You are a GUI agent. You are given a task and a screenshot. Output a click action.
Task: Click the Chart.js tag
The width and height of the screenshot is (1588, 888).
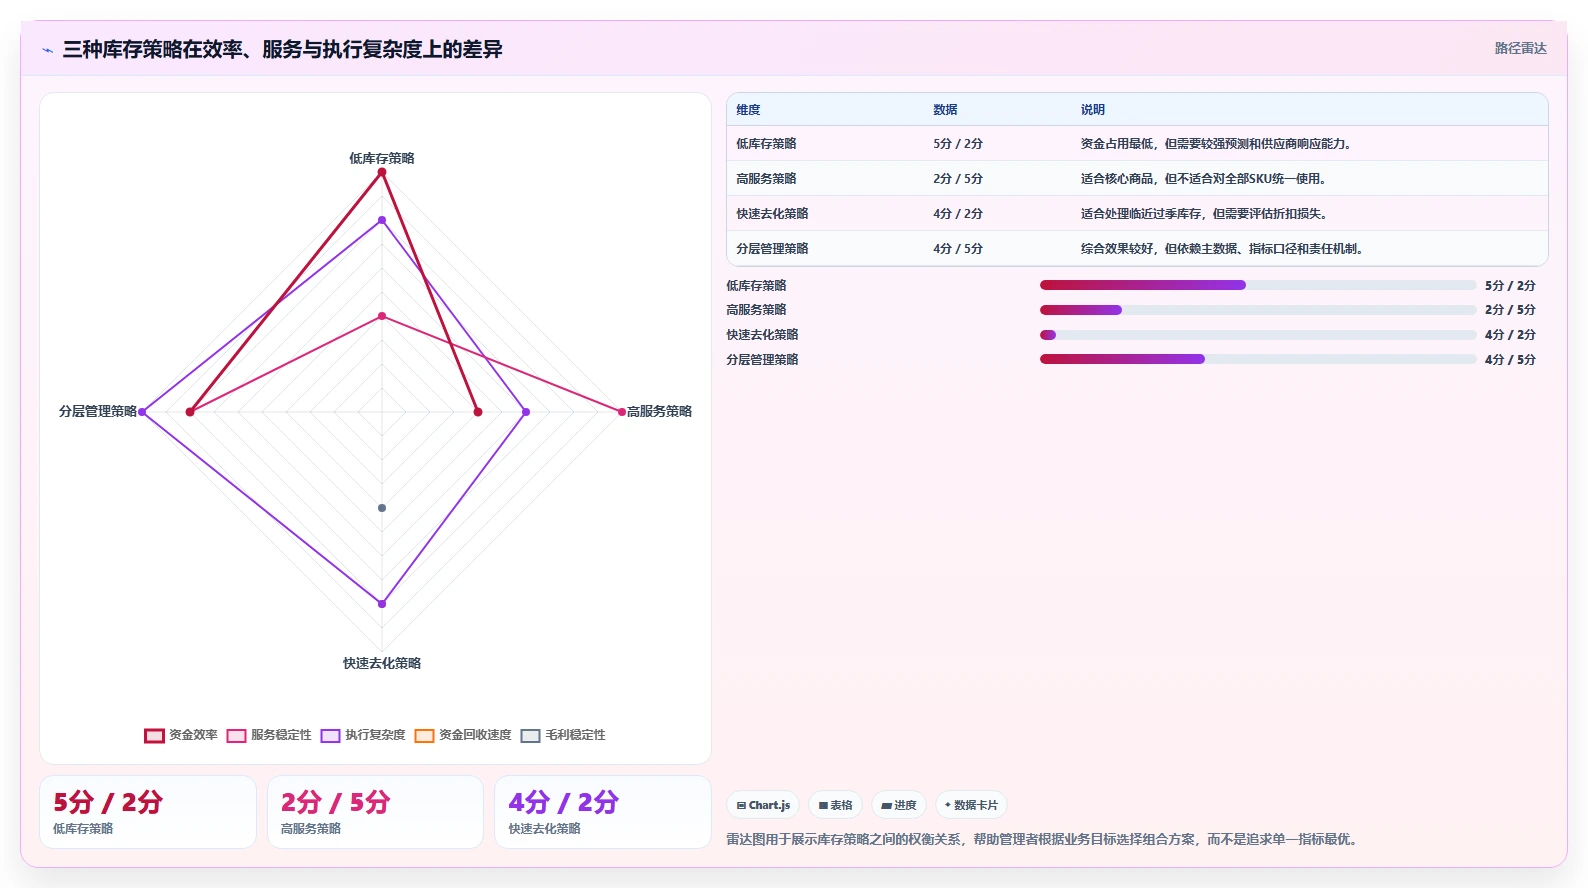[x=763, y=805]
